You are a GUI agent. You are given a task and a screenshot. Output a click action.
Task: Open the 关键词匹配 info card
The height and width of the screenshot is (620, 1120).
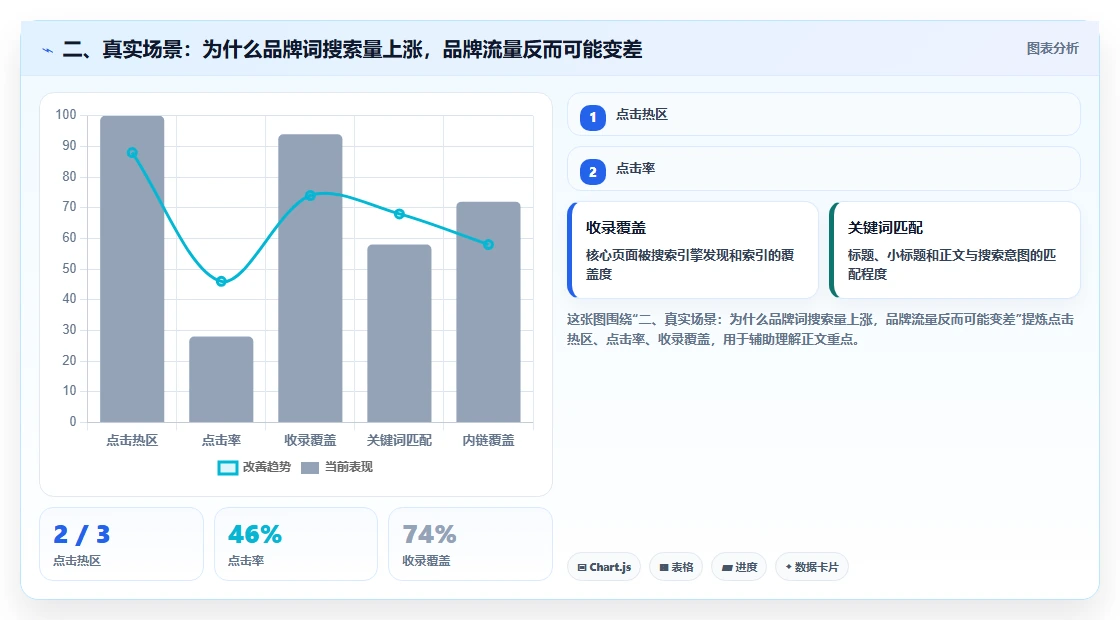pyautogui.click(x=954, y=250)
